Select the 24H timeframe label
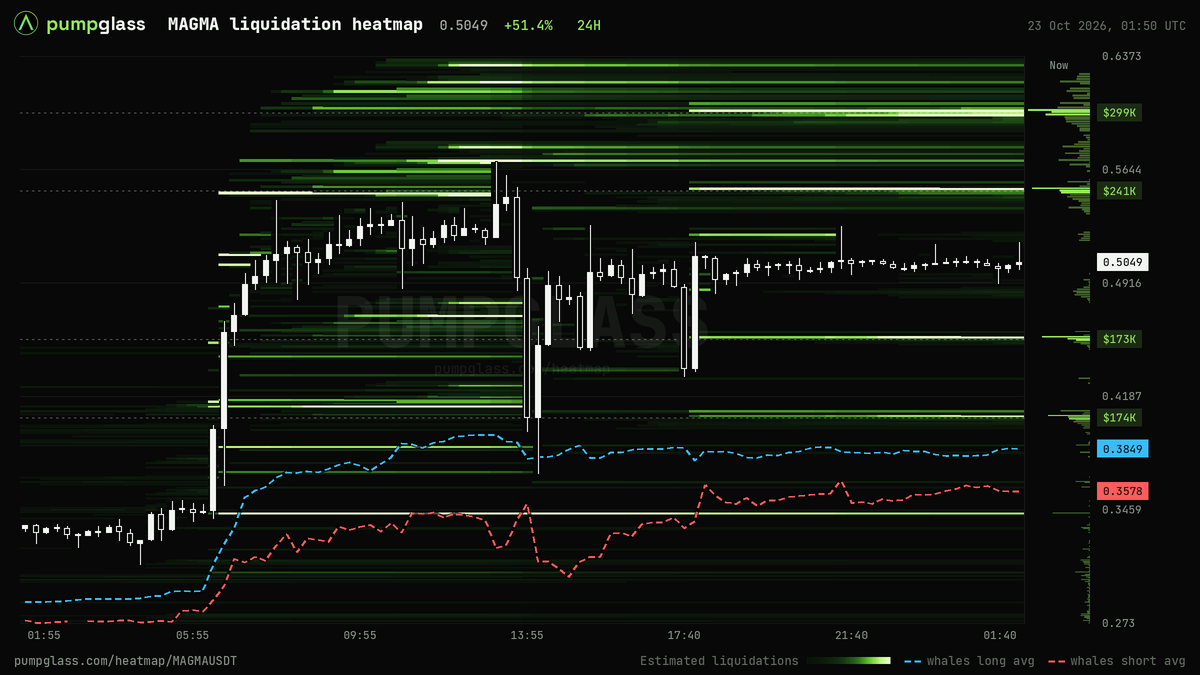This screenshot has width=1200, height=675. pyautogui.click(x=589, y=25)
